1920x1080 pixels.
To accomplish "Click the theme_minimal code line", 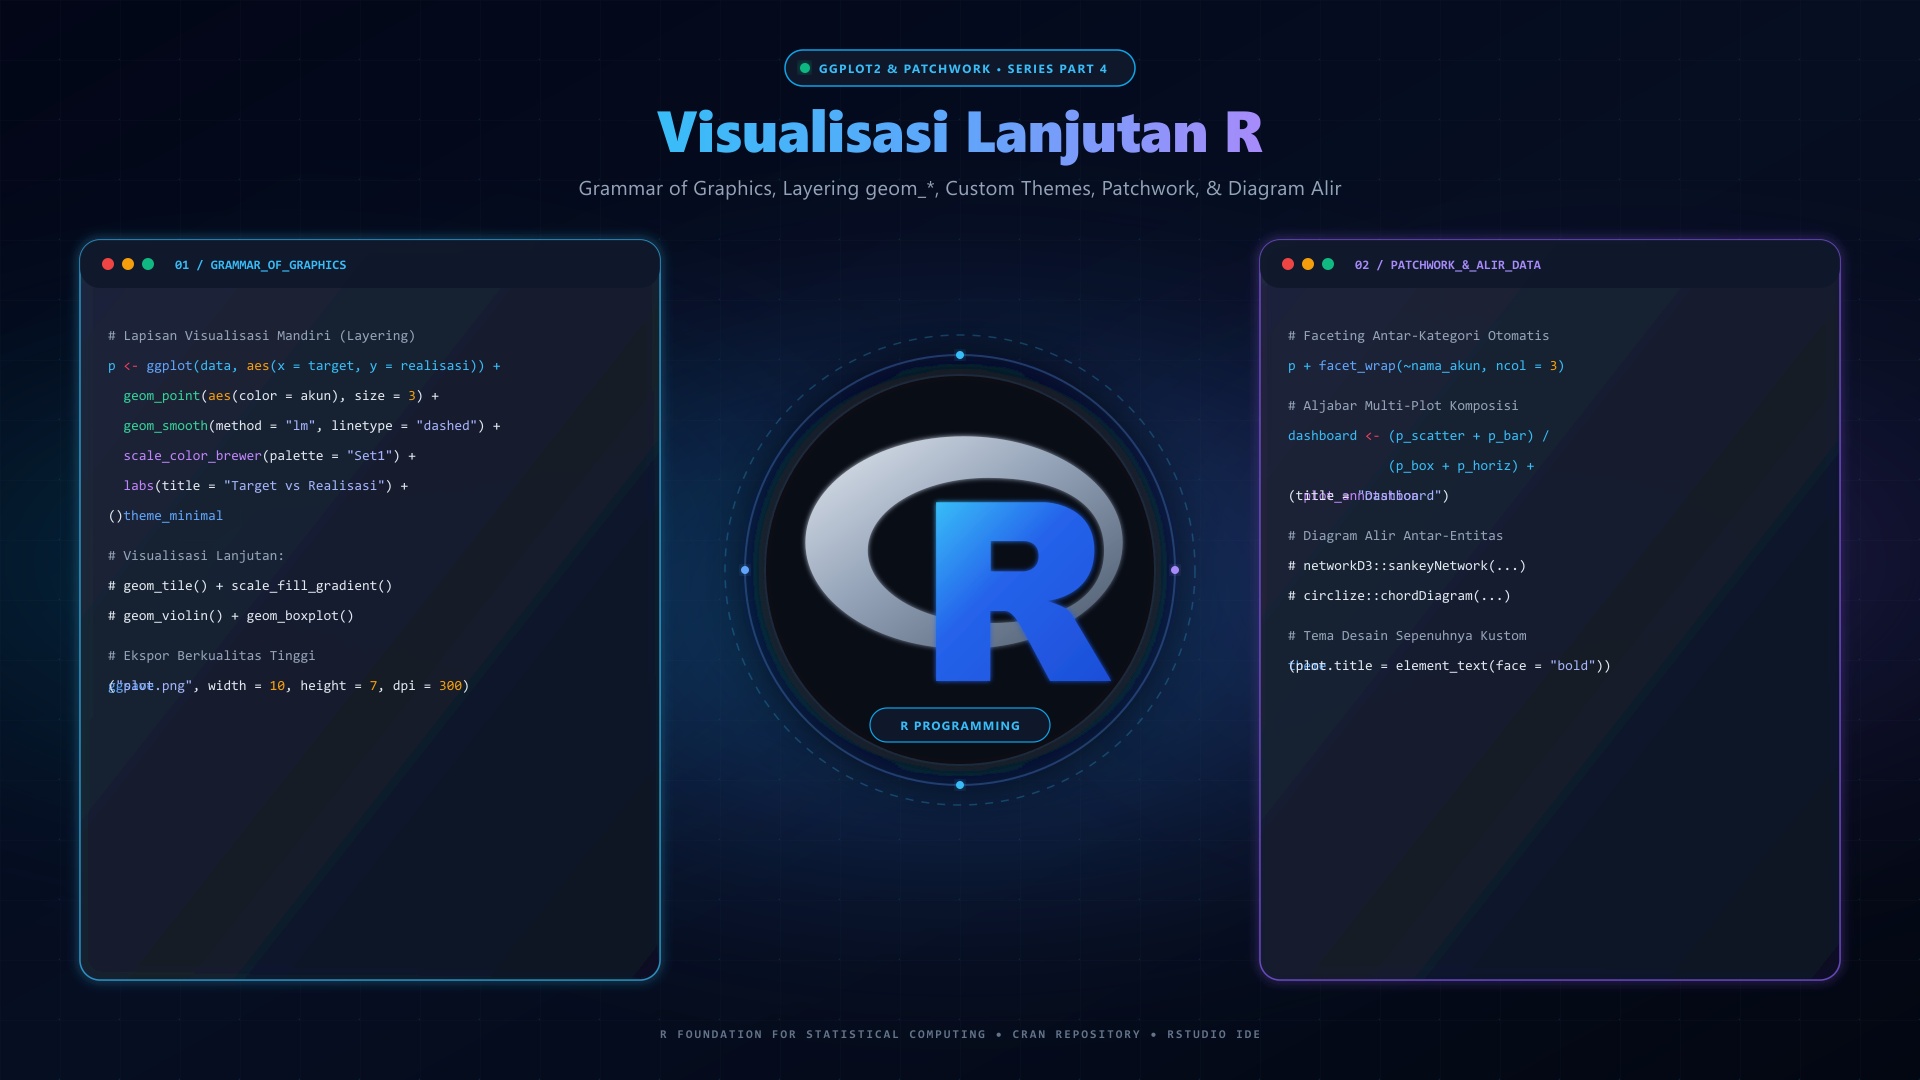I will pyautogui.click(x=165, y=516).
